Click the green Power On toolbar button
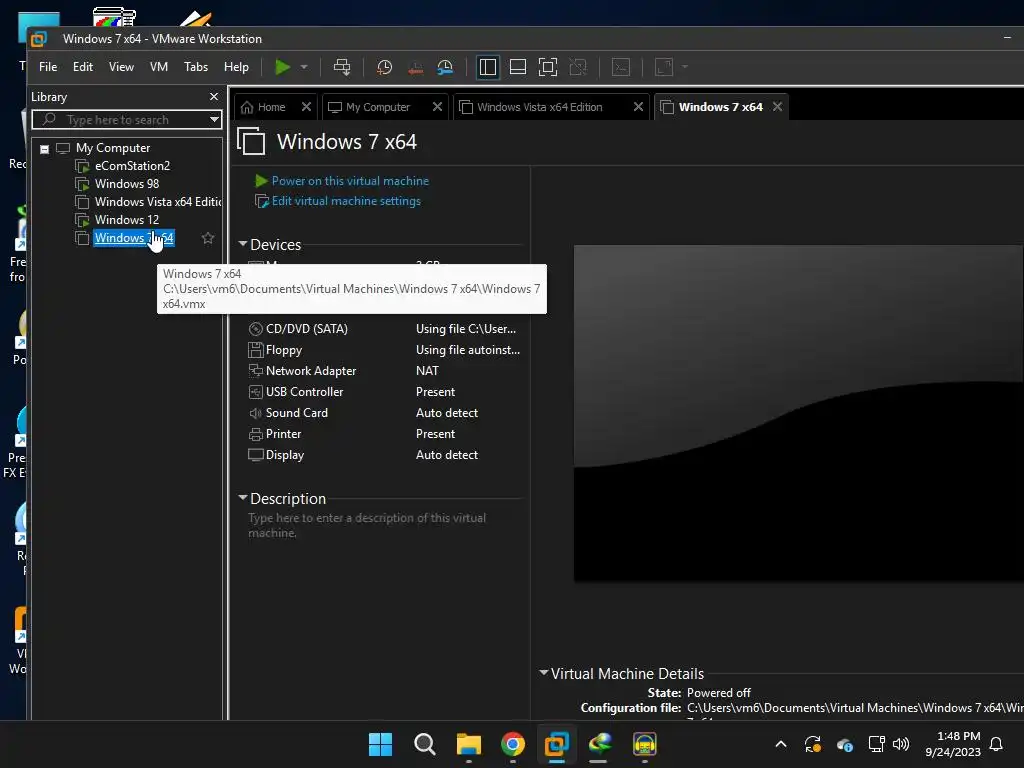Screen dimensions: 1024x768 tap(282, 67)
